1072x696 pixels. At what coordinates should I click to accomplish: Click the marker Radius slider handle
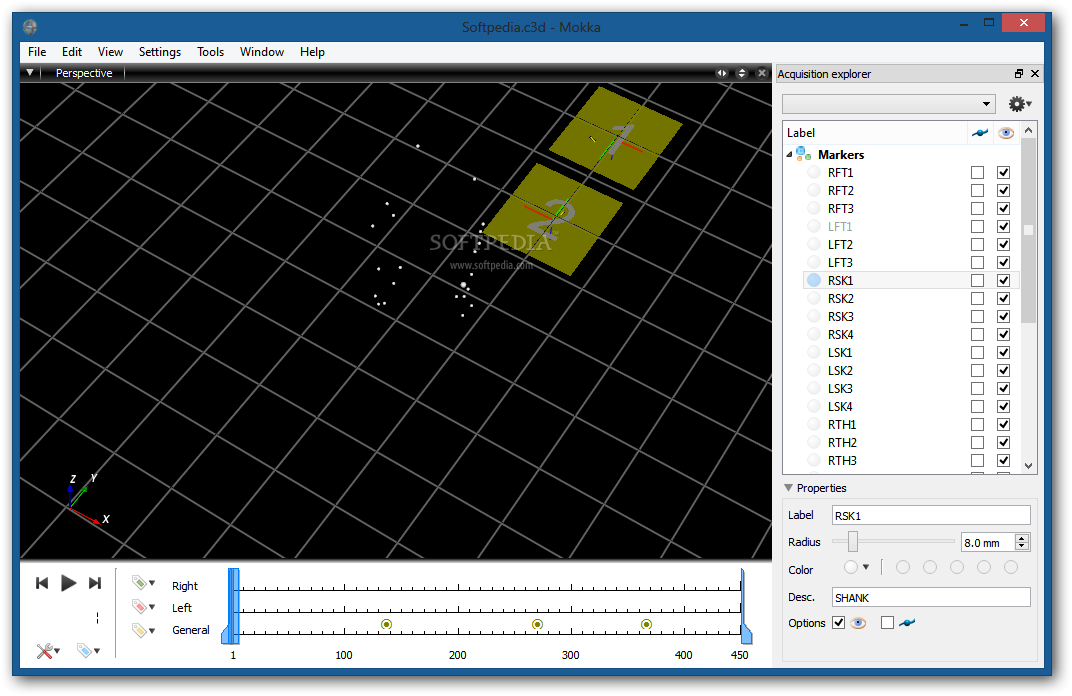(x=853, y=541)
